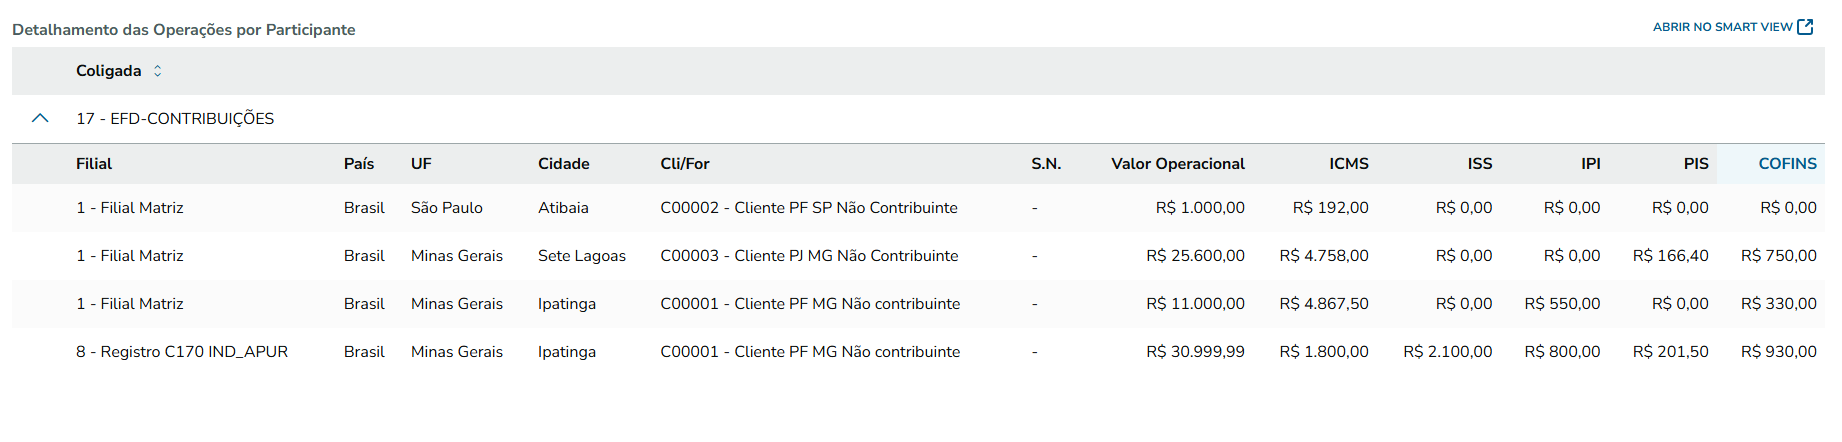
Task: Click the Filial column header
Action: coord(94,164)
